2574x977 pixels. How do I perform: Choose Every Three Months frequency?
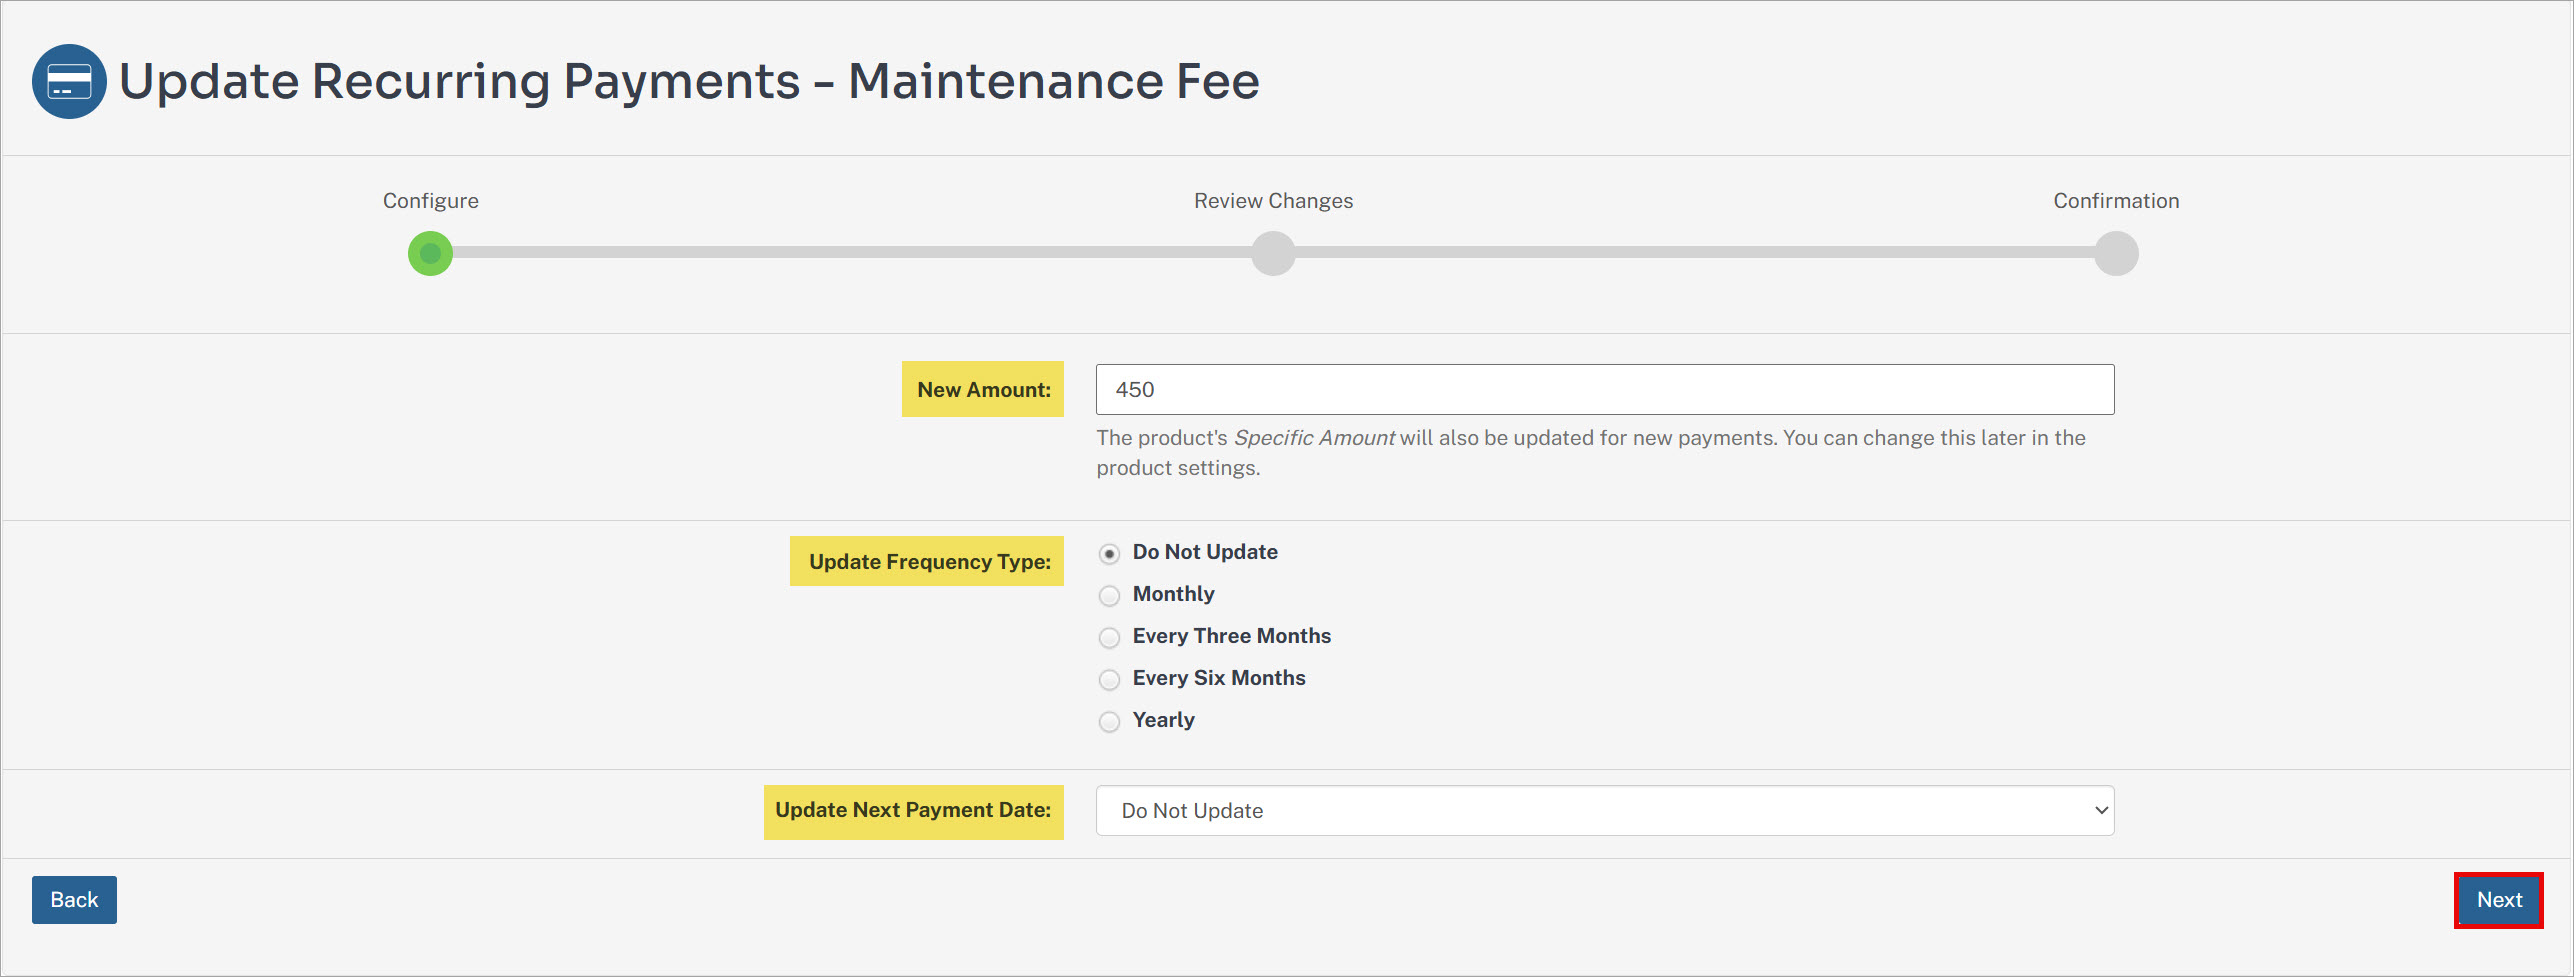click(1109, 637)
